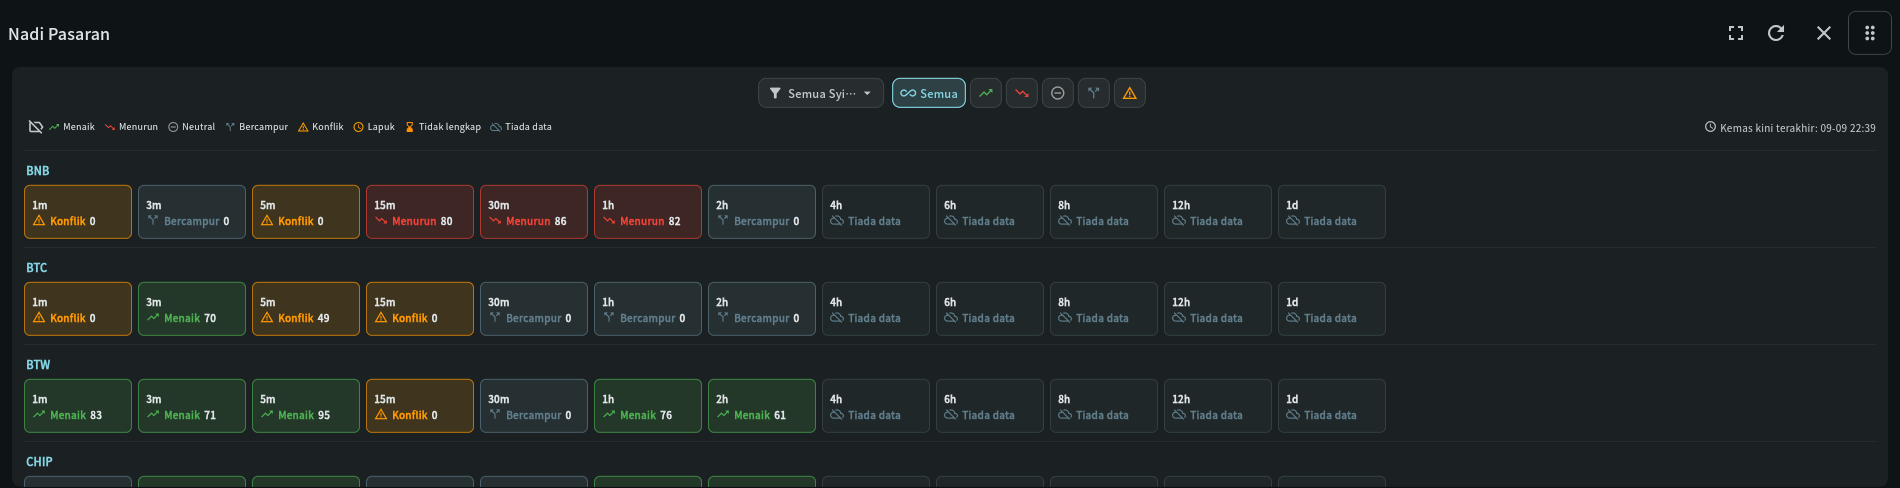Open BTW 2h Menaik 61 card
Screen dimensions: 1900x488
tap(762, 406)
